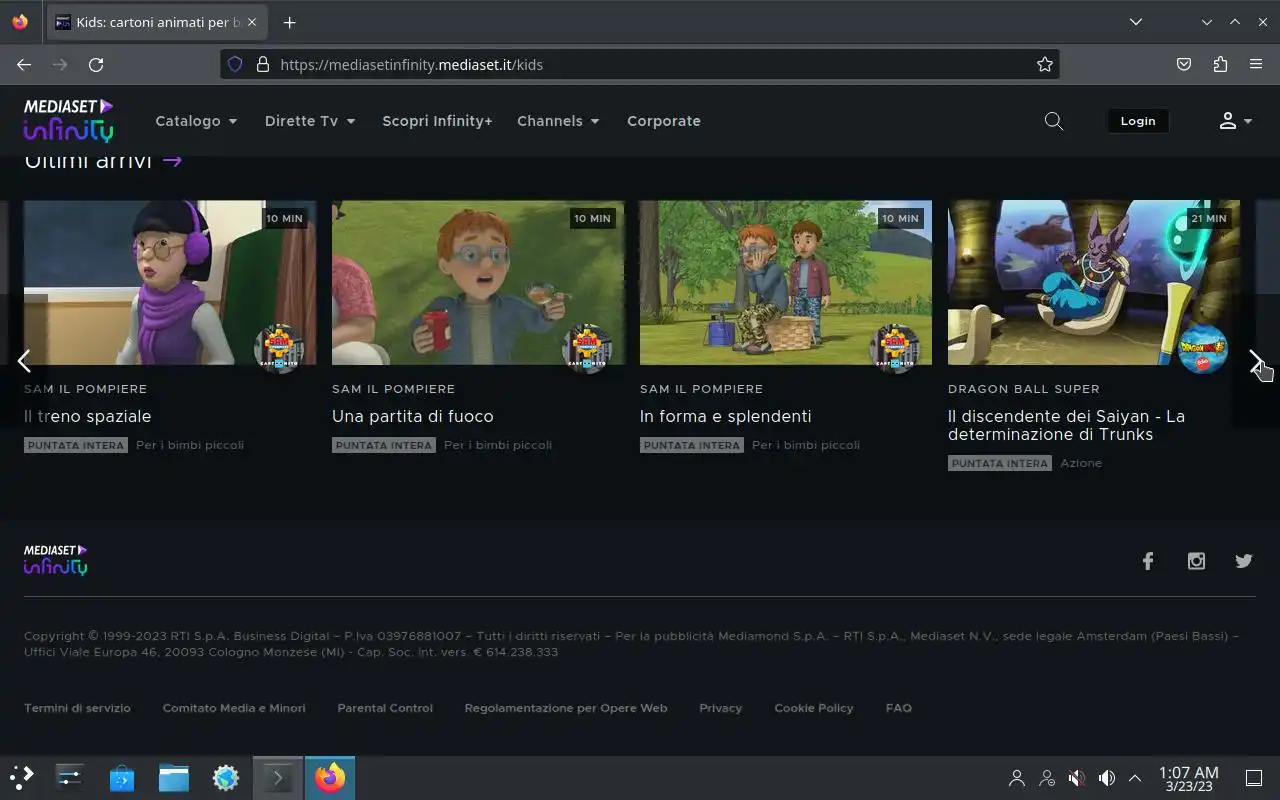Open the Discover store taskbar icon
The height and width of the screenshot is (800, 1280).
click(122, 777)
